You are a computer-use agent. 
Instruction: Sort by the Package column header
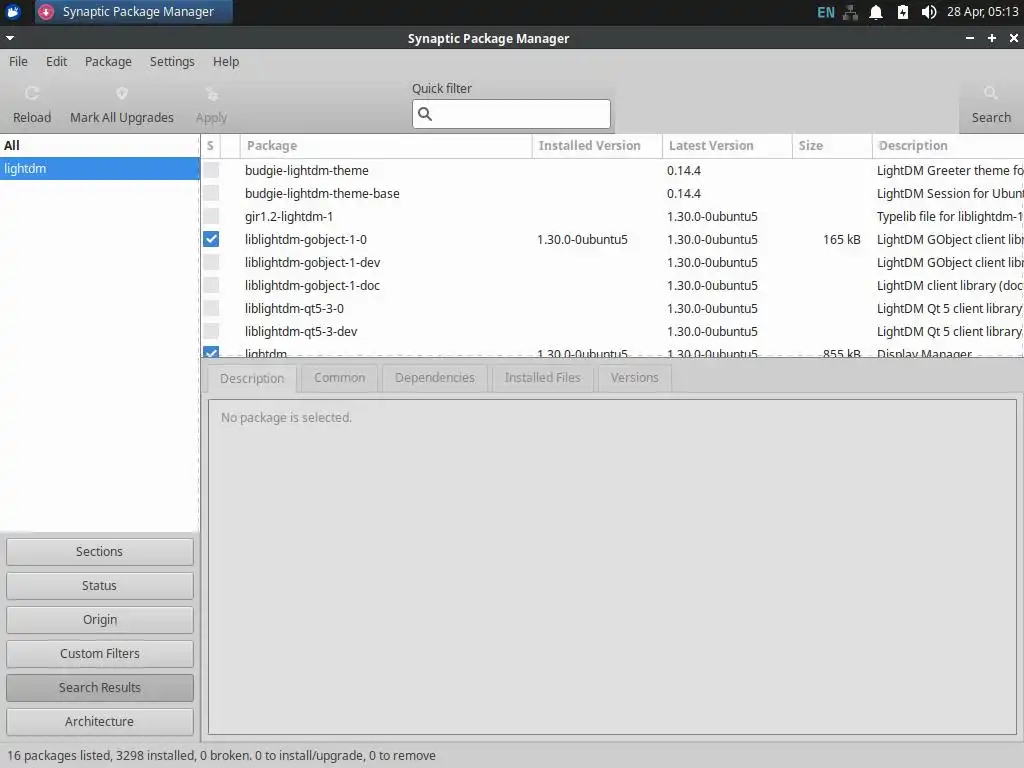[x=386, y=146]
